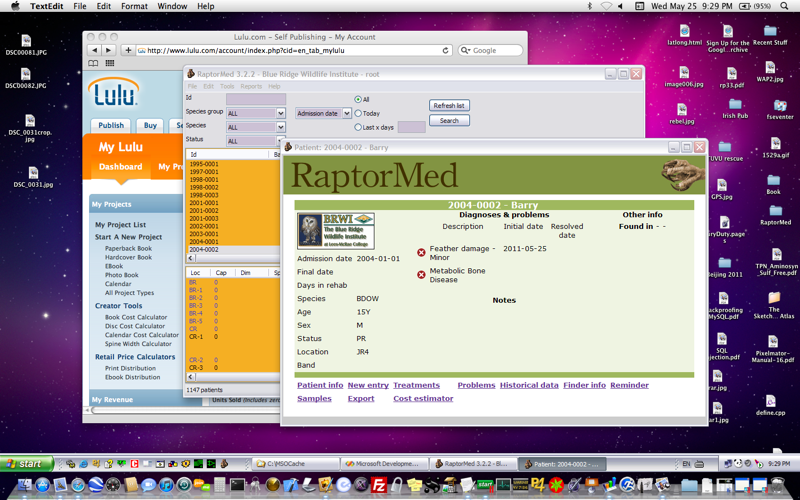Select the define.cpp desktop file
The height and width of the screenshot is (500, 800).
point(770,405)
